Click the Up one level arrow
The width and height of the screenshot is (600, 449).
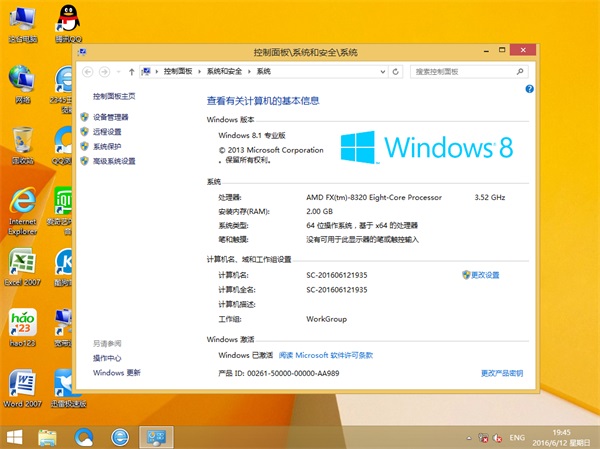132,72
